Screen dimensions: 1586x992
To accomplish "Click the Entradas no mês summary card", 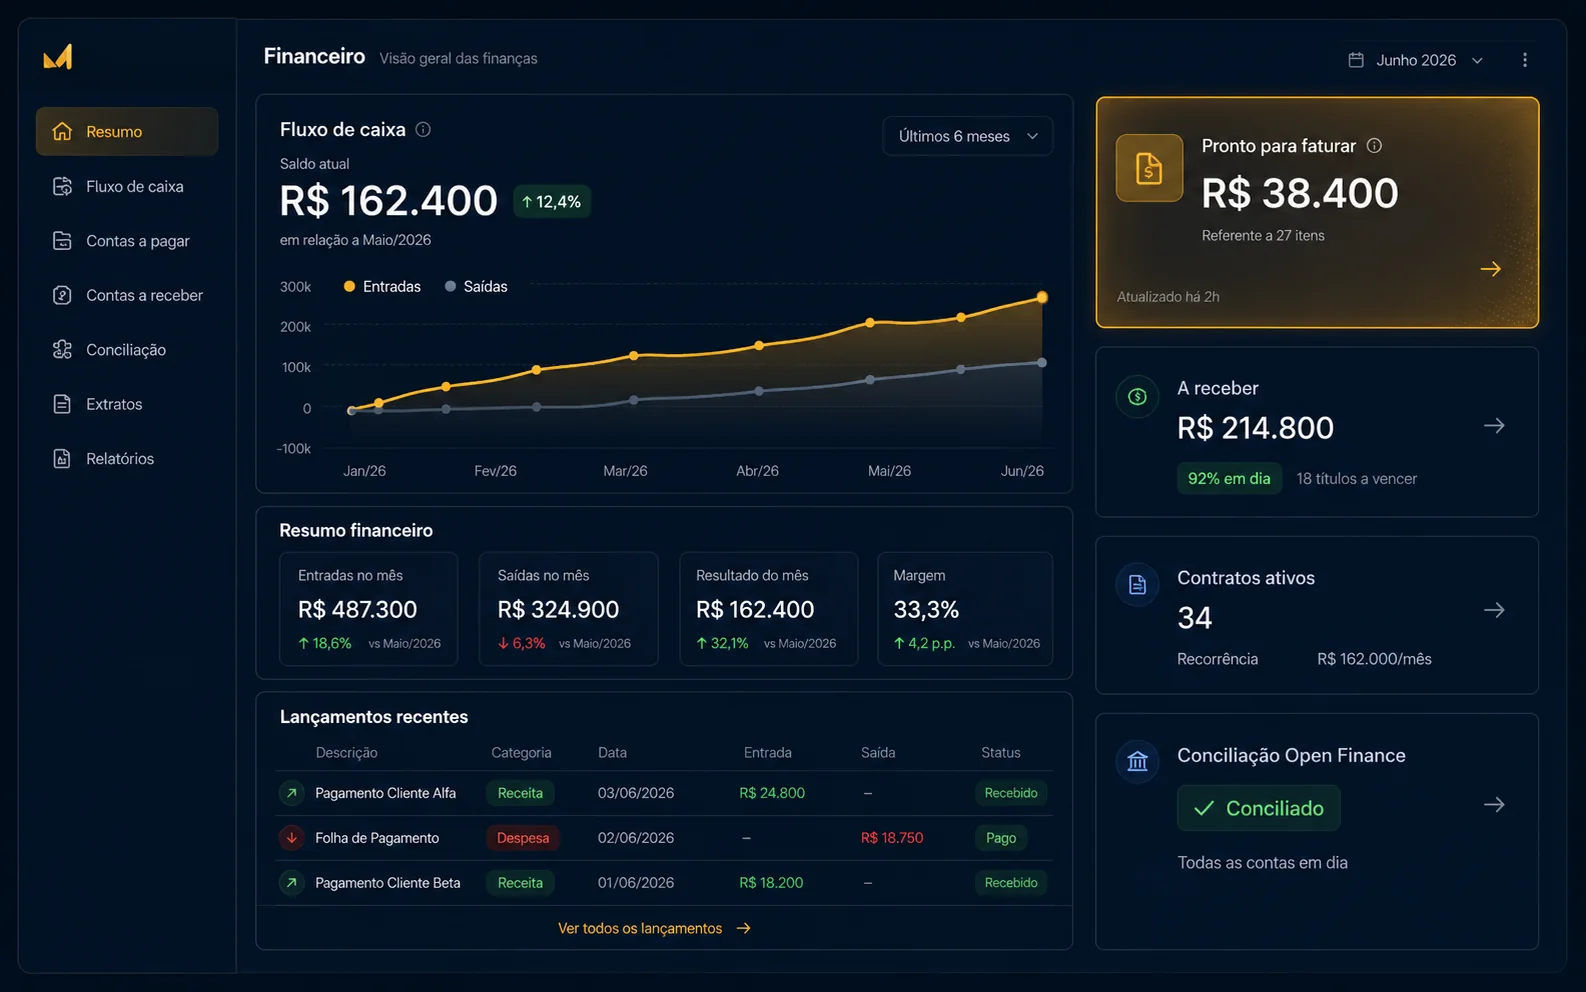I will pos(369,609).
